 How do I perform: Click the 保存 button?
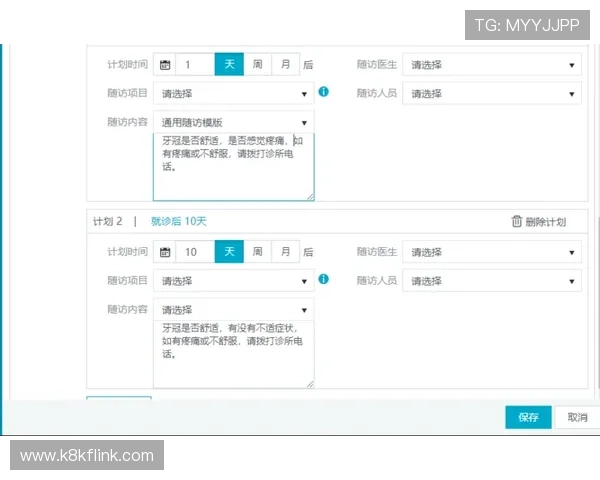click(x=528, y=417)
